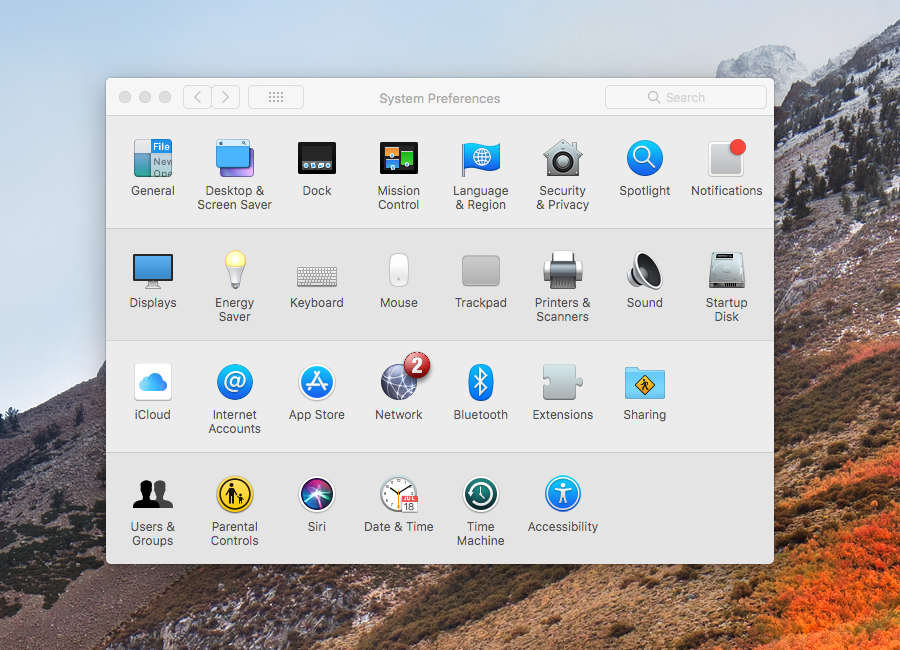Open Date & Time settings
The width and height of the screenshot is (900, 650).
point(399,494)
